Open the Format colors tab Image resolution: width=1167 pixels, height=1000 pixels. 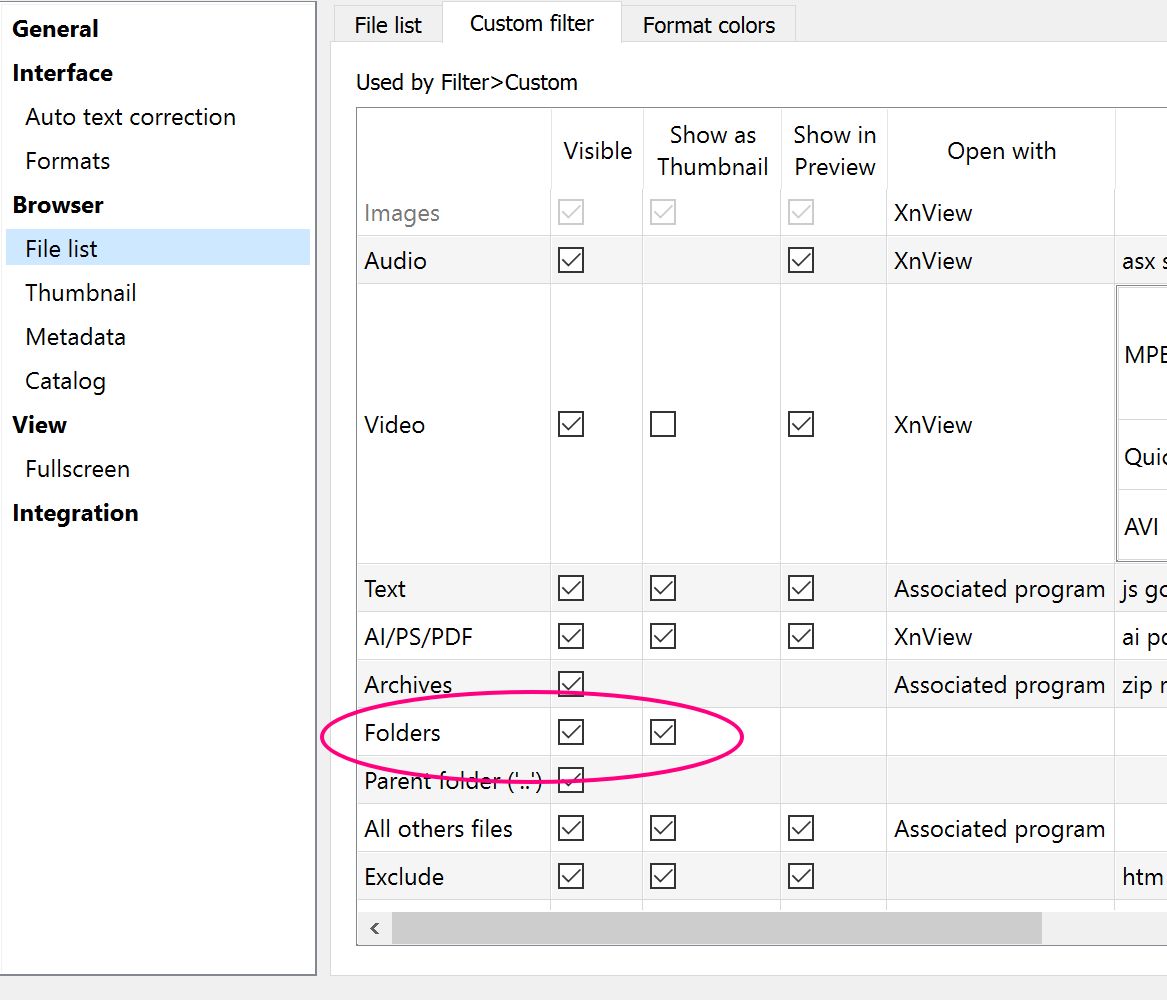point(708,26)
